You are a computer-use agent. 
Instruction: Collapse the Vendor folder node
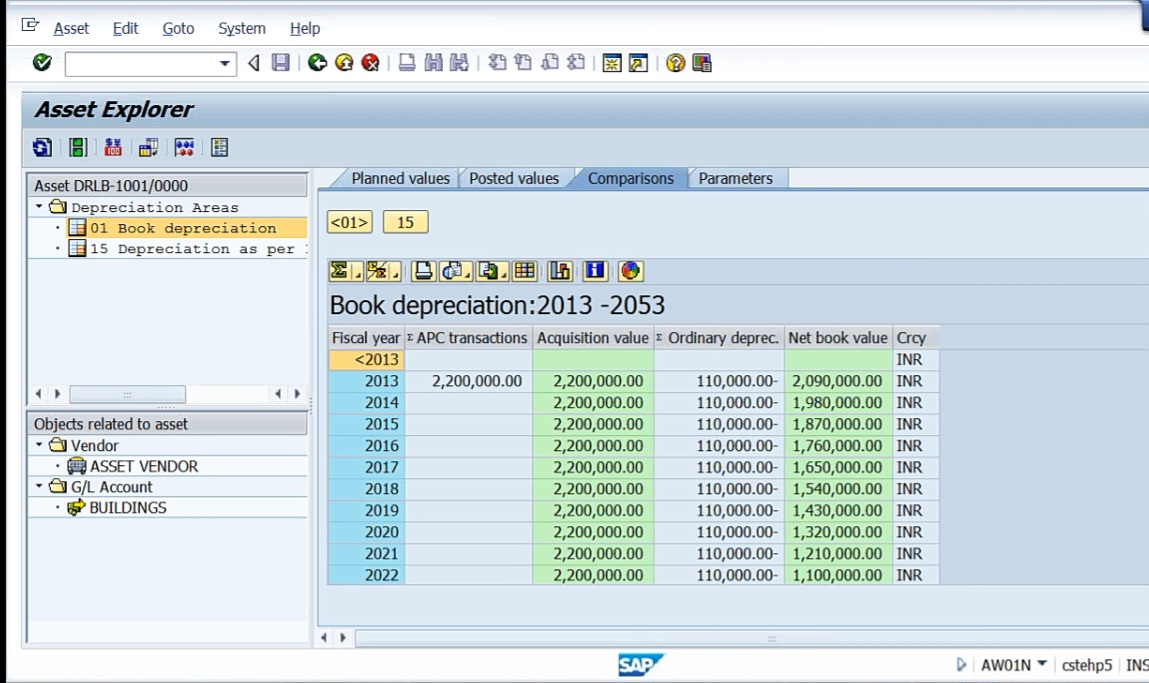pos(39,445)
